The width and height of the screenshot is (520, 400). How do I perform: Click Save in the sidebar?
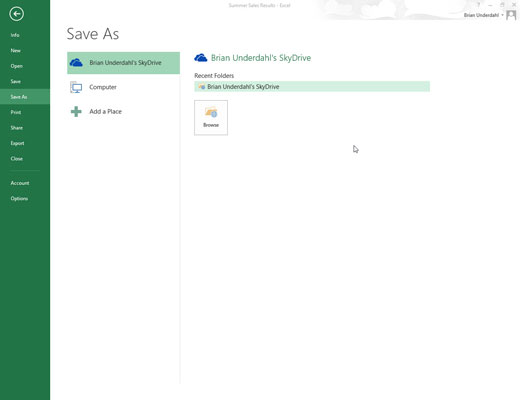click(15, 81)
